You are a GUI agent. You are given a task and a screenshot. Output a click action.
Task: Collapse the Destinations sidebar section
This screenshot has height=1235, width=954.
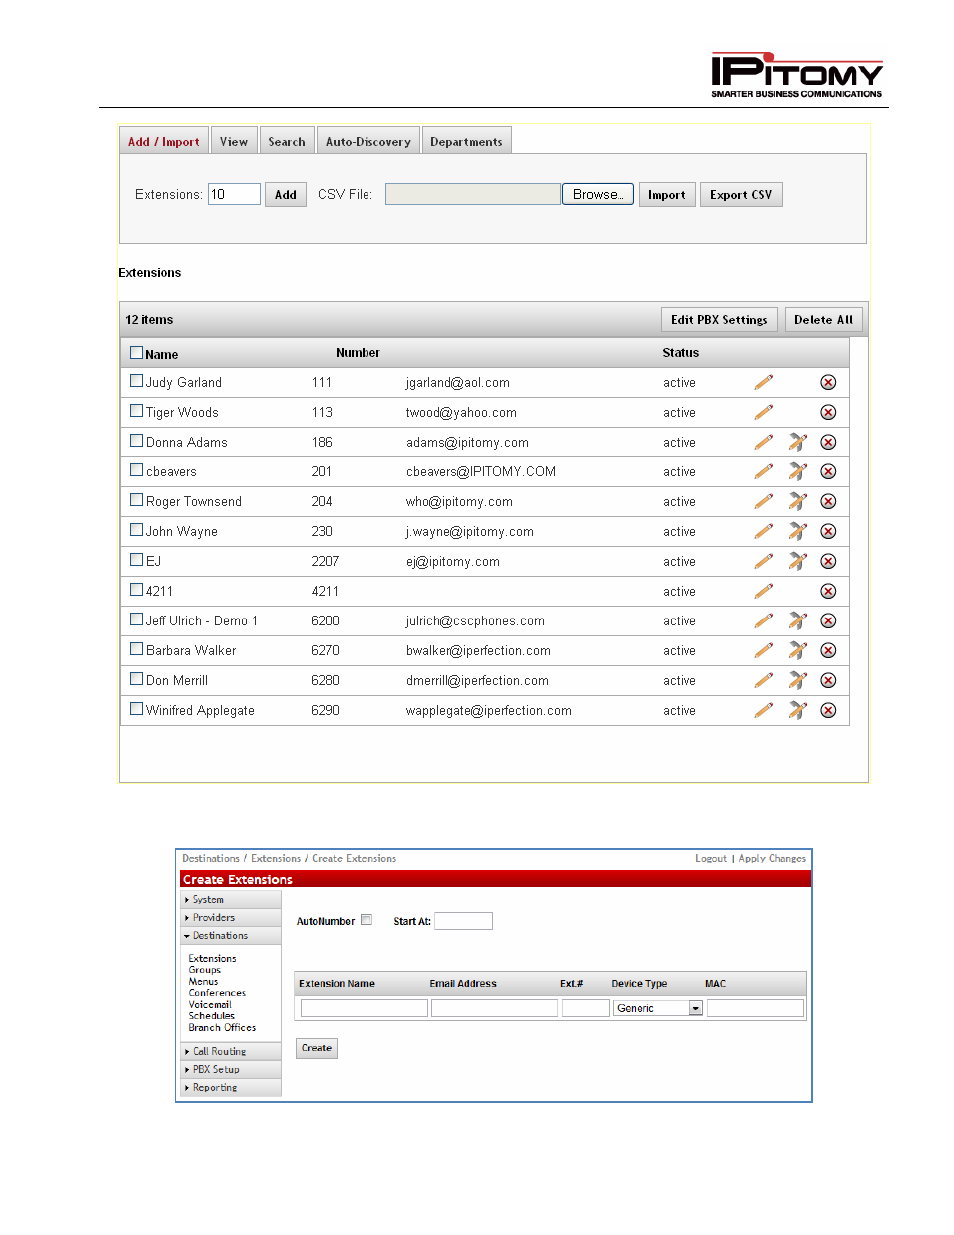(x=231, y=936)
